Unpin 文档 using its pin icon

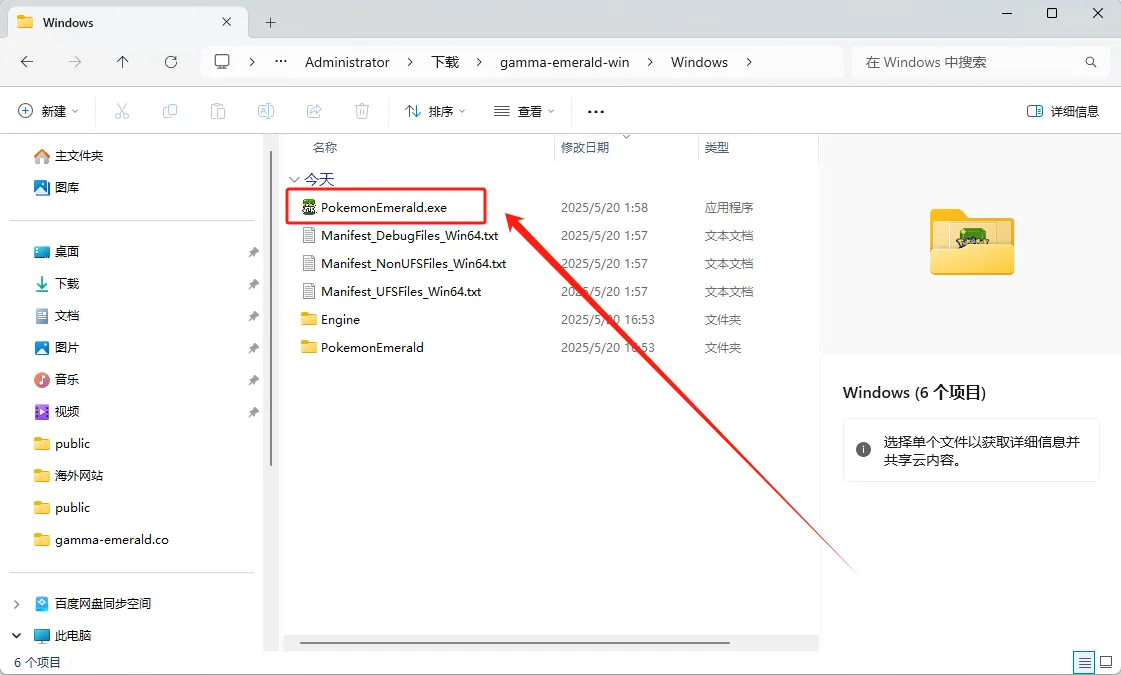[x=253, y=316]
